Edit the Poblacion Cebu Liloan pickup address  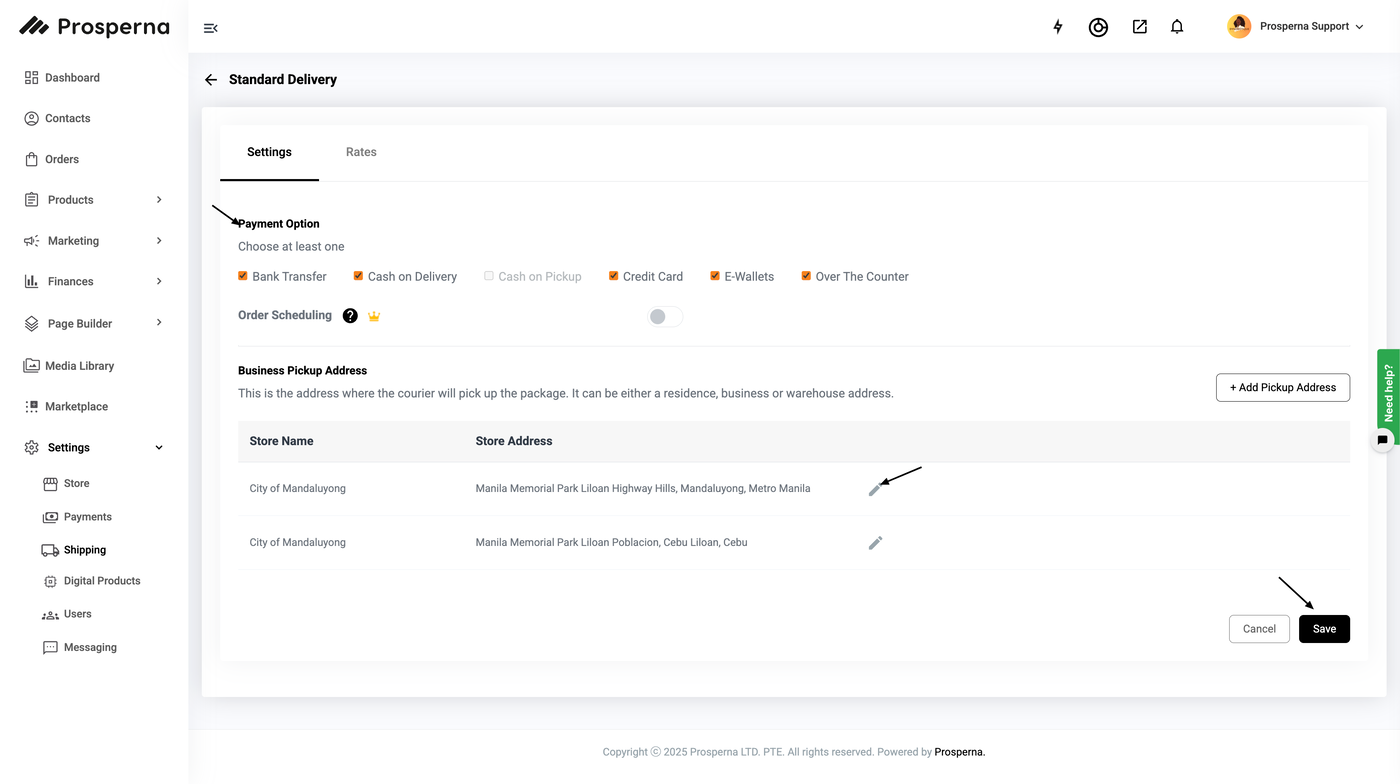[875, 543]
